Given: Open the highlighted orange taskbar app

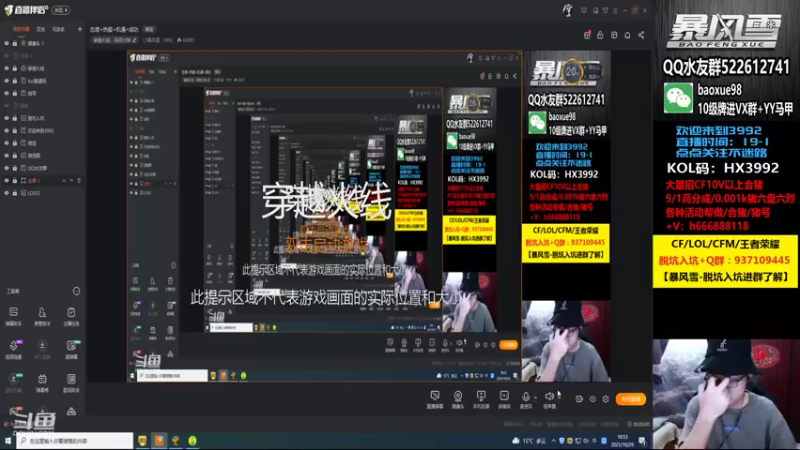Looking at the screenshot, I should (x=159, y=440).
